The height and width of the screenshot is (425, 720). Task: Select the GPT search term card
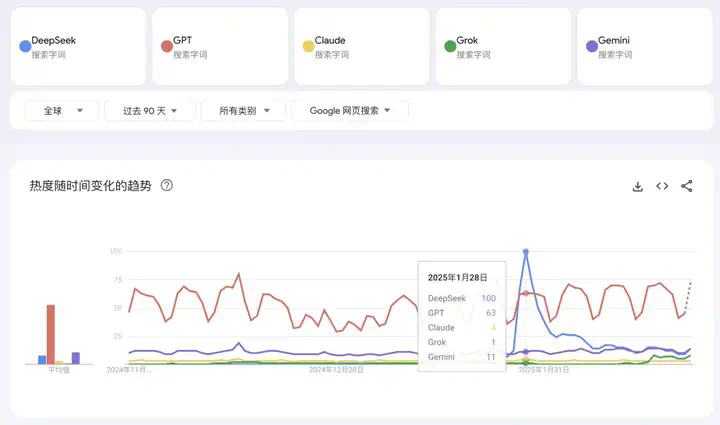pyautogui.click(x=220, y=46)
